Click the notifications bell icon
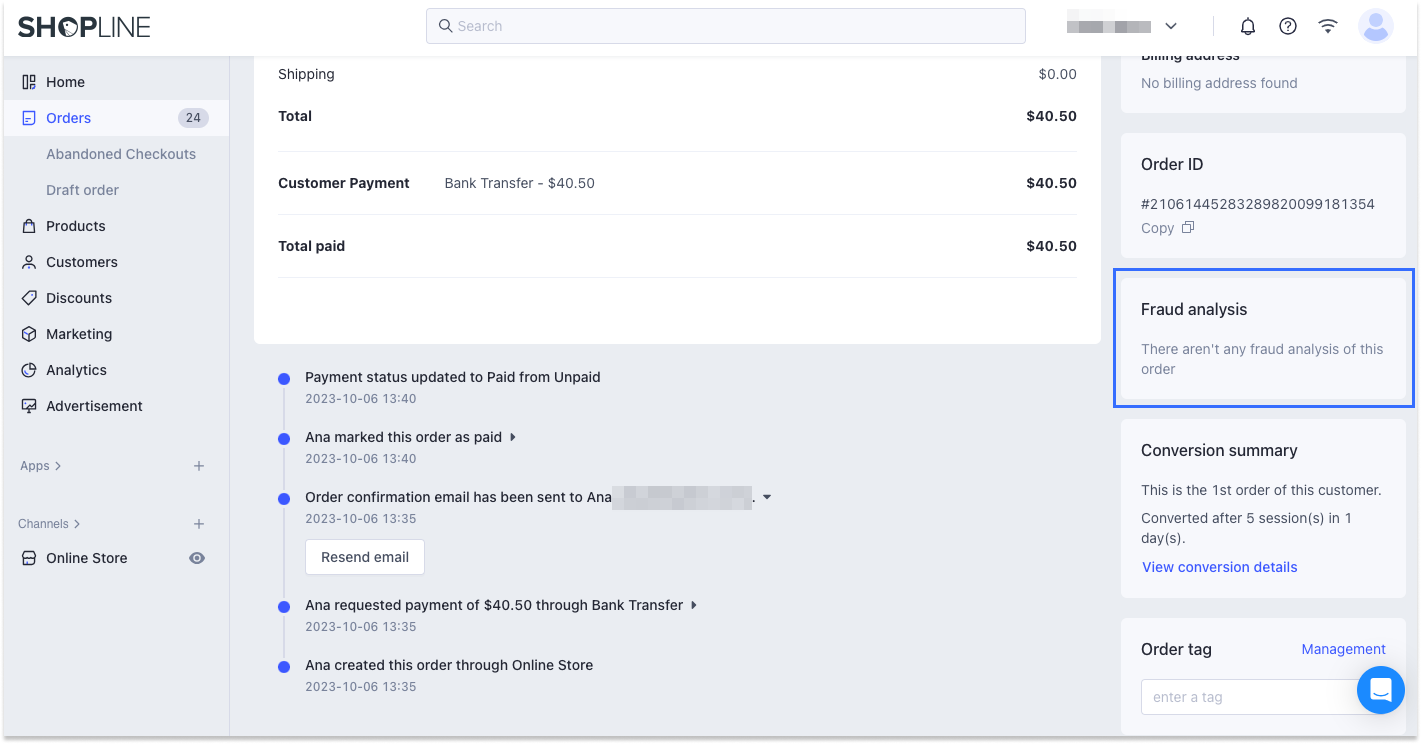 [1248, 27]
